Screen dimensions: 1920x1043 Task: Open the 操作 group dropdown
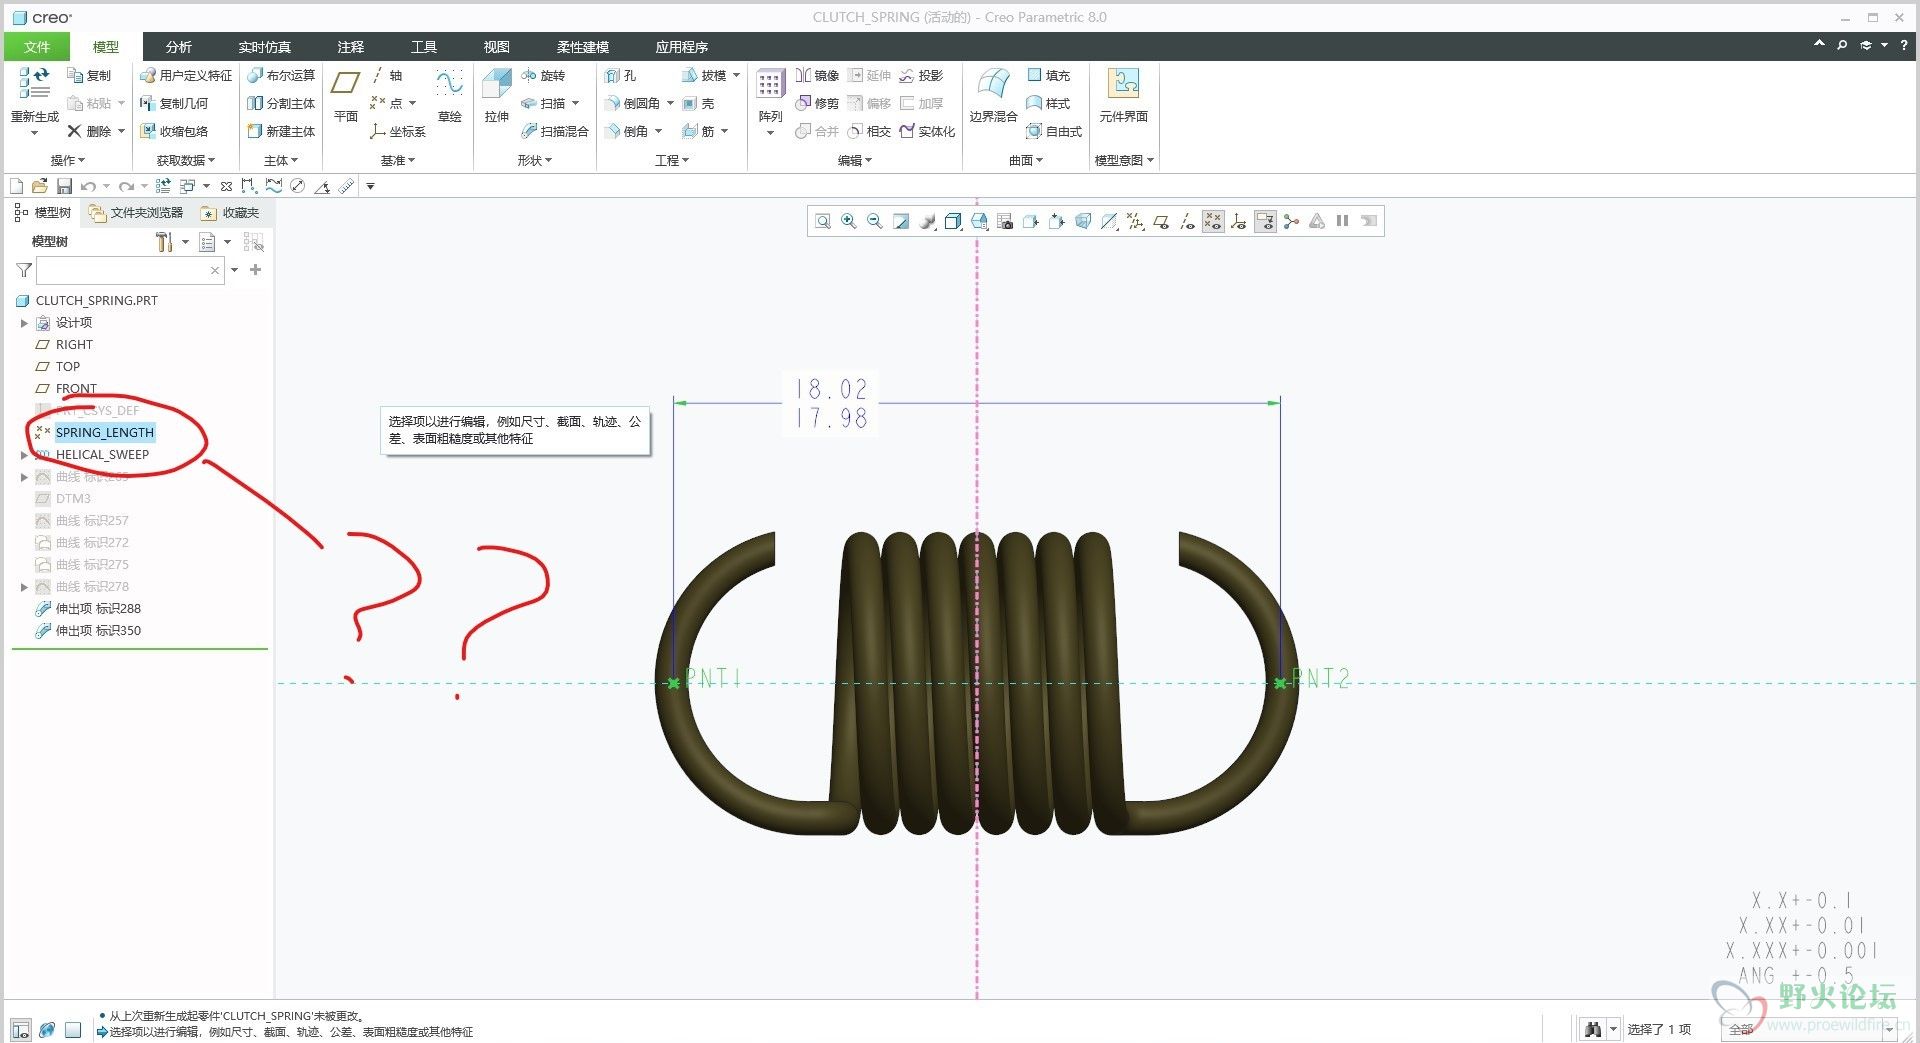coord(68,160)
